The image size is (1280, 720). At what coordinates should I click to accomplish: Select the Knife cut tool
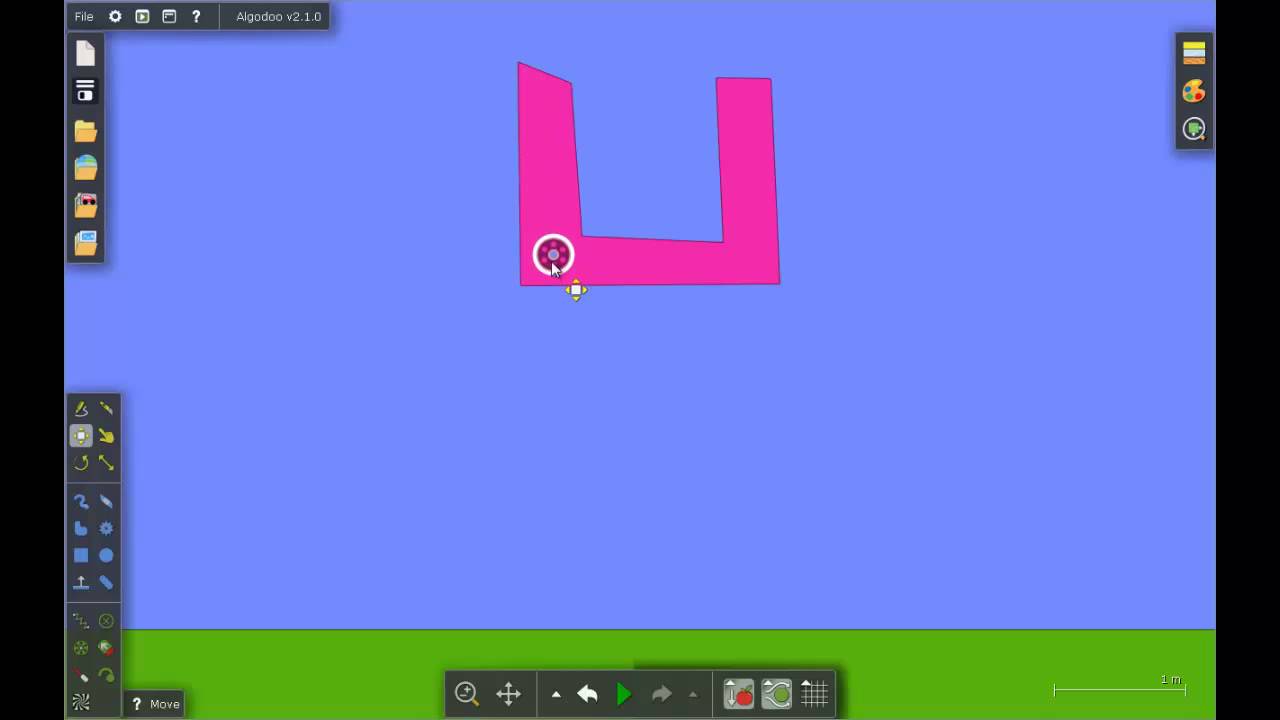coord(106,408)
